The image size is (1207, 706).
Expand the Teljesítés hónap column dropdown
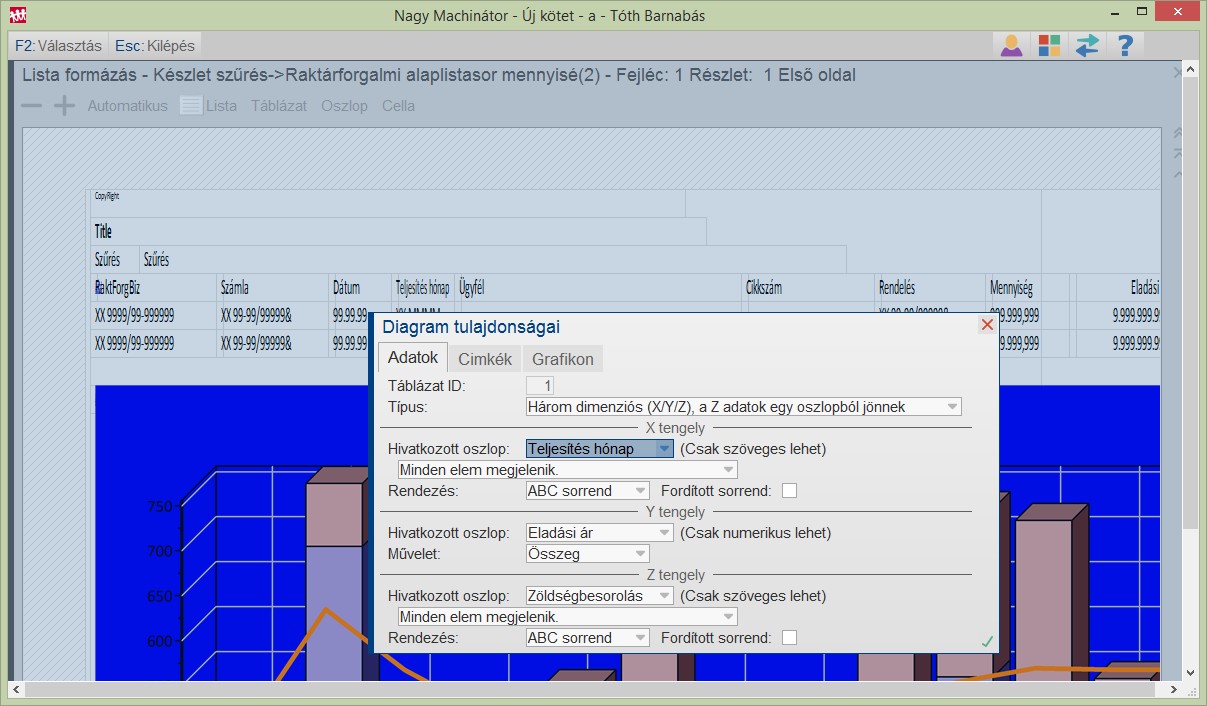(x=664, y=449)
